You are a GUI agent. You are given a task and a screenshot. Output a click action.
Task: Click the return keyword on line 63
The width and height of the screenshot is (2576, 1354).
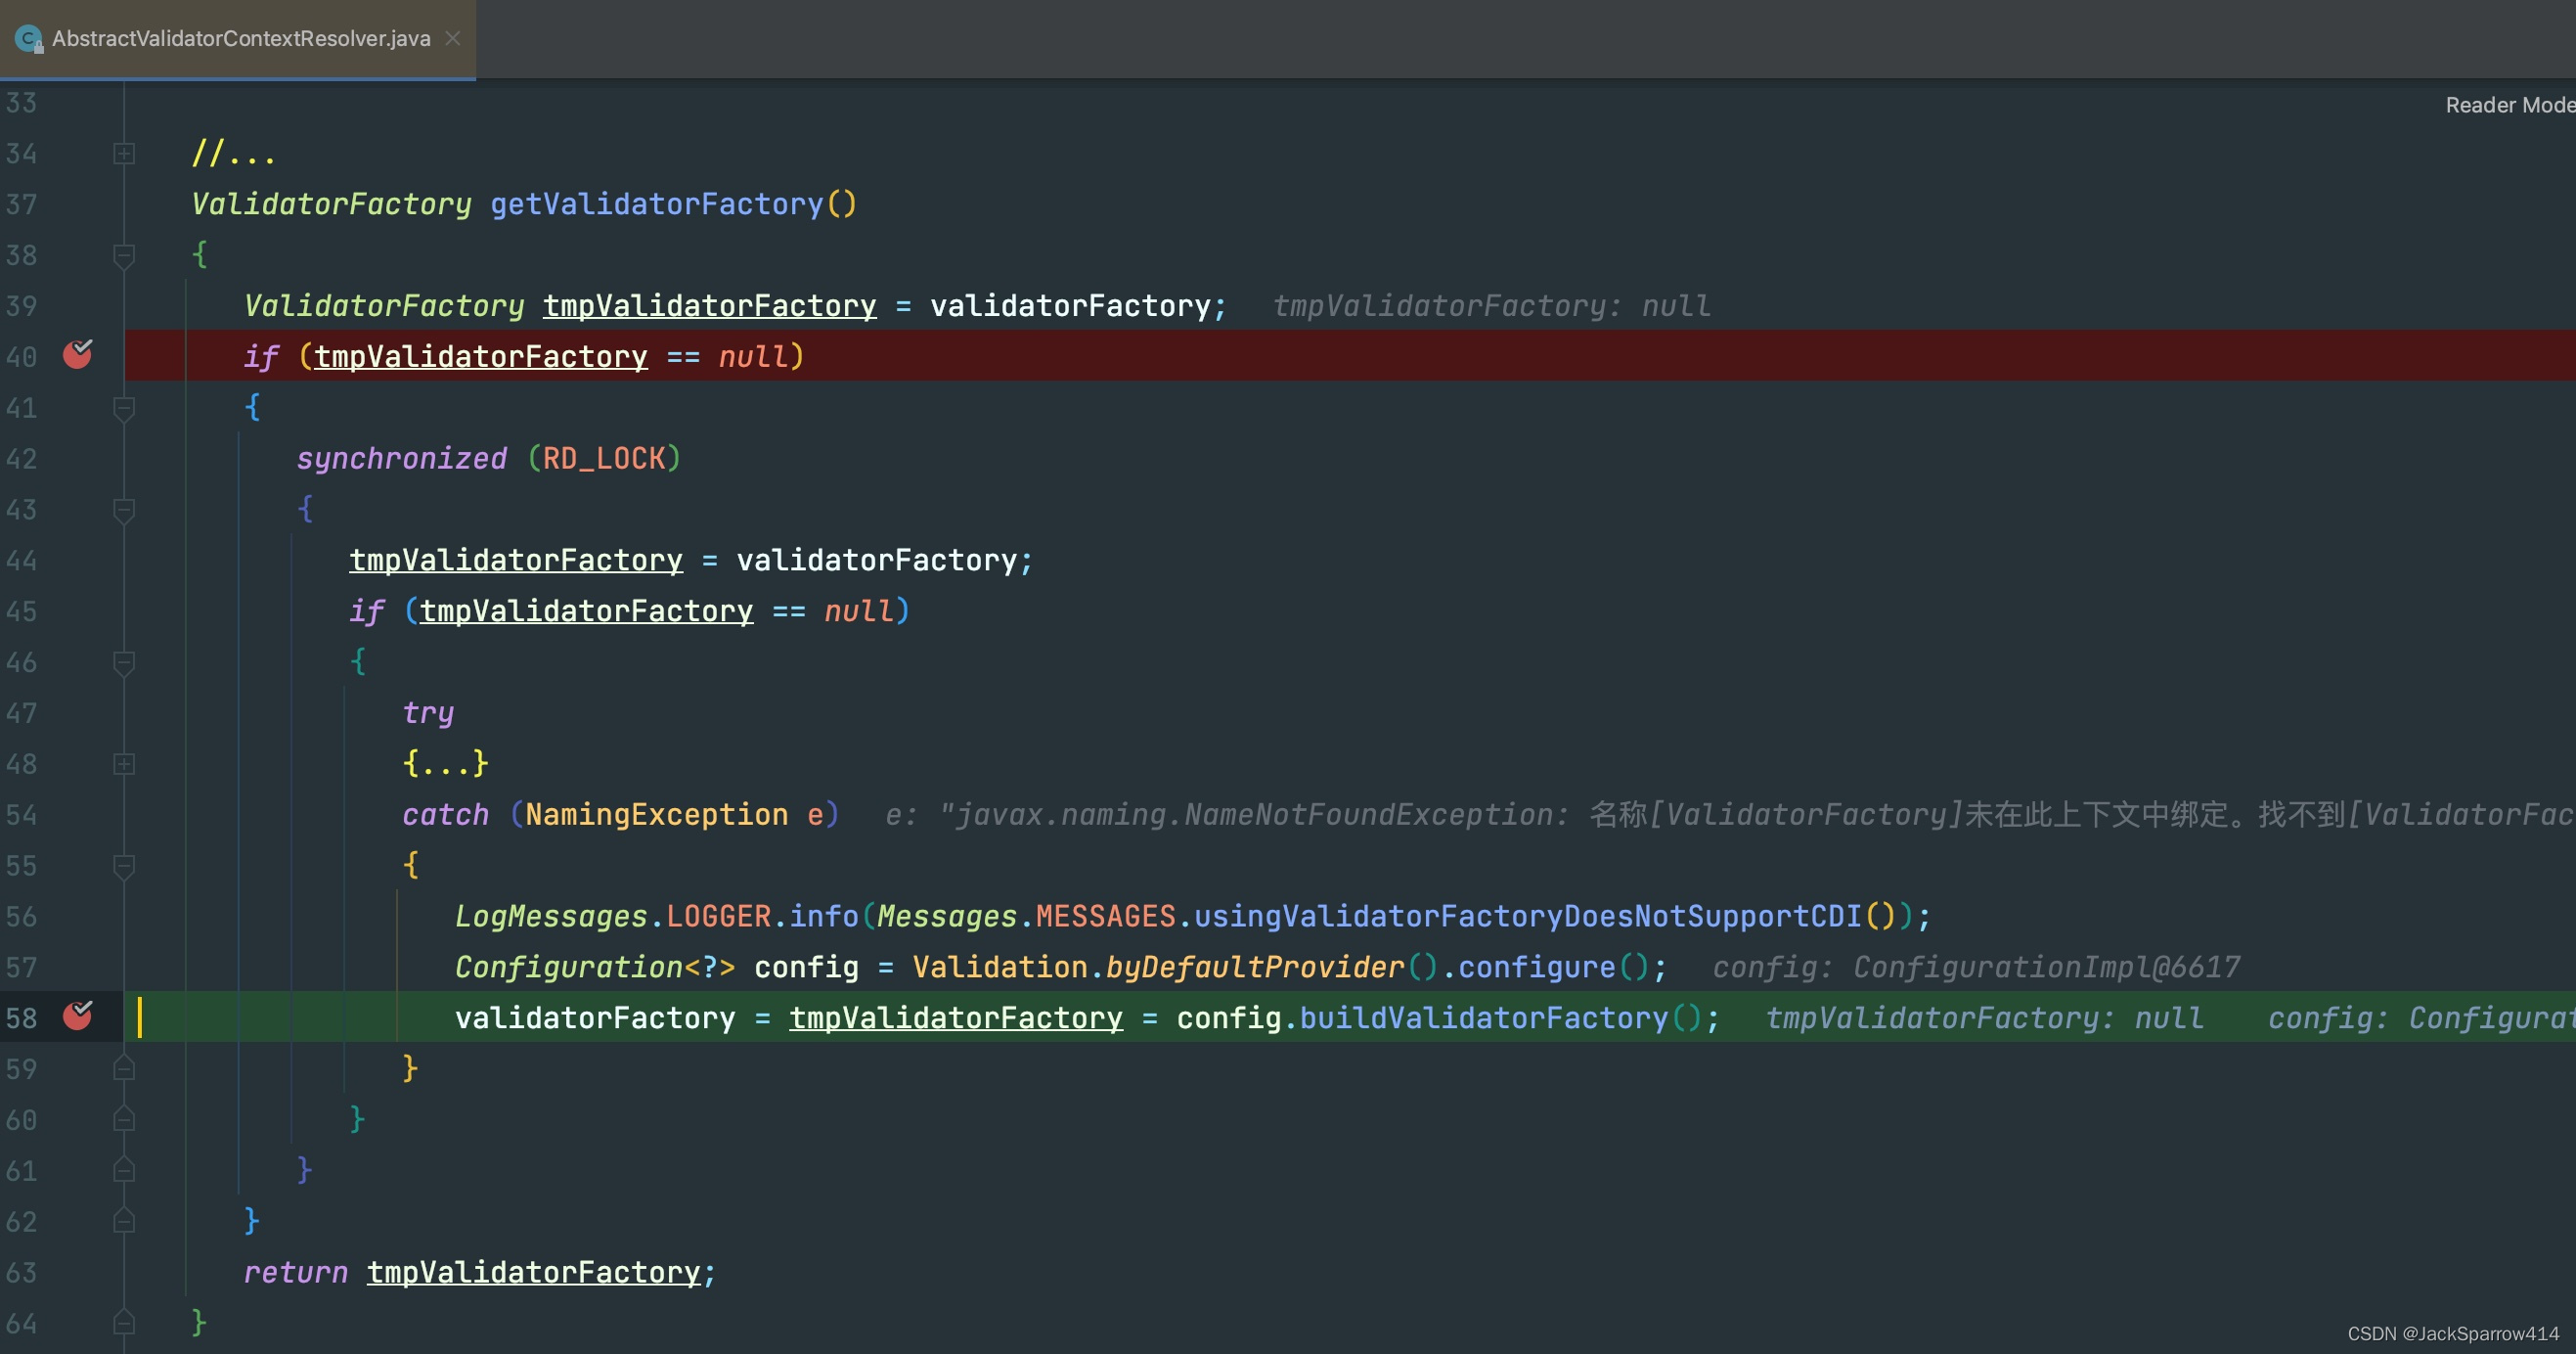296,1272
